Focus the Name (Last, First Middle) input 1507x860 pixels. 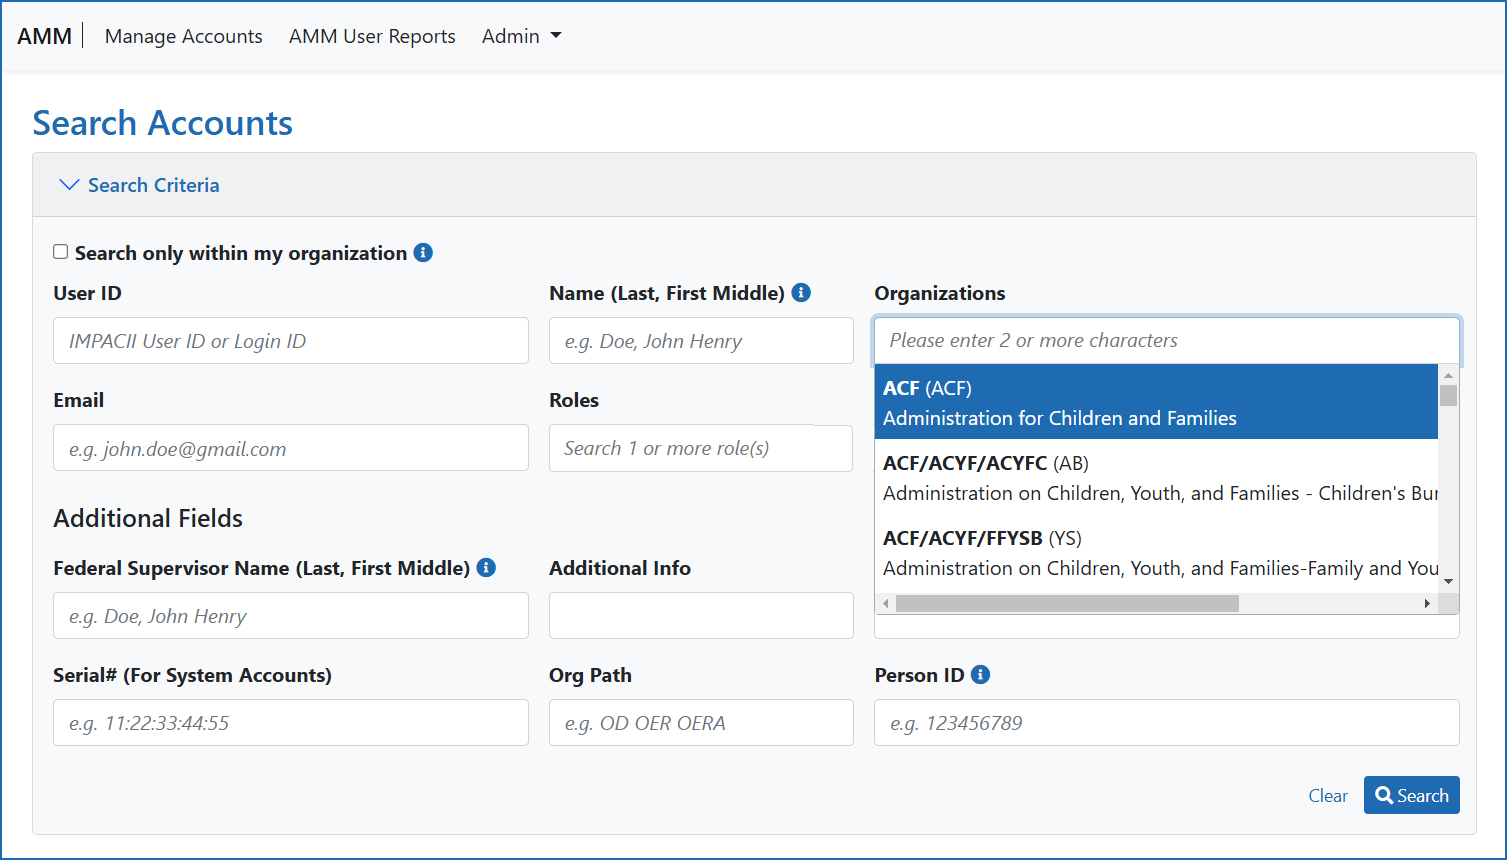coord(701,341)
